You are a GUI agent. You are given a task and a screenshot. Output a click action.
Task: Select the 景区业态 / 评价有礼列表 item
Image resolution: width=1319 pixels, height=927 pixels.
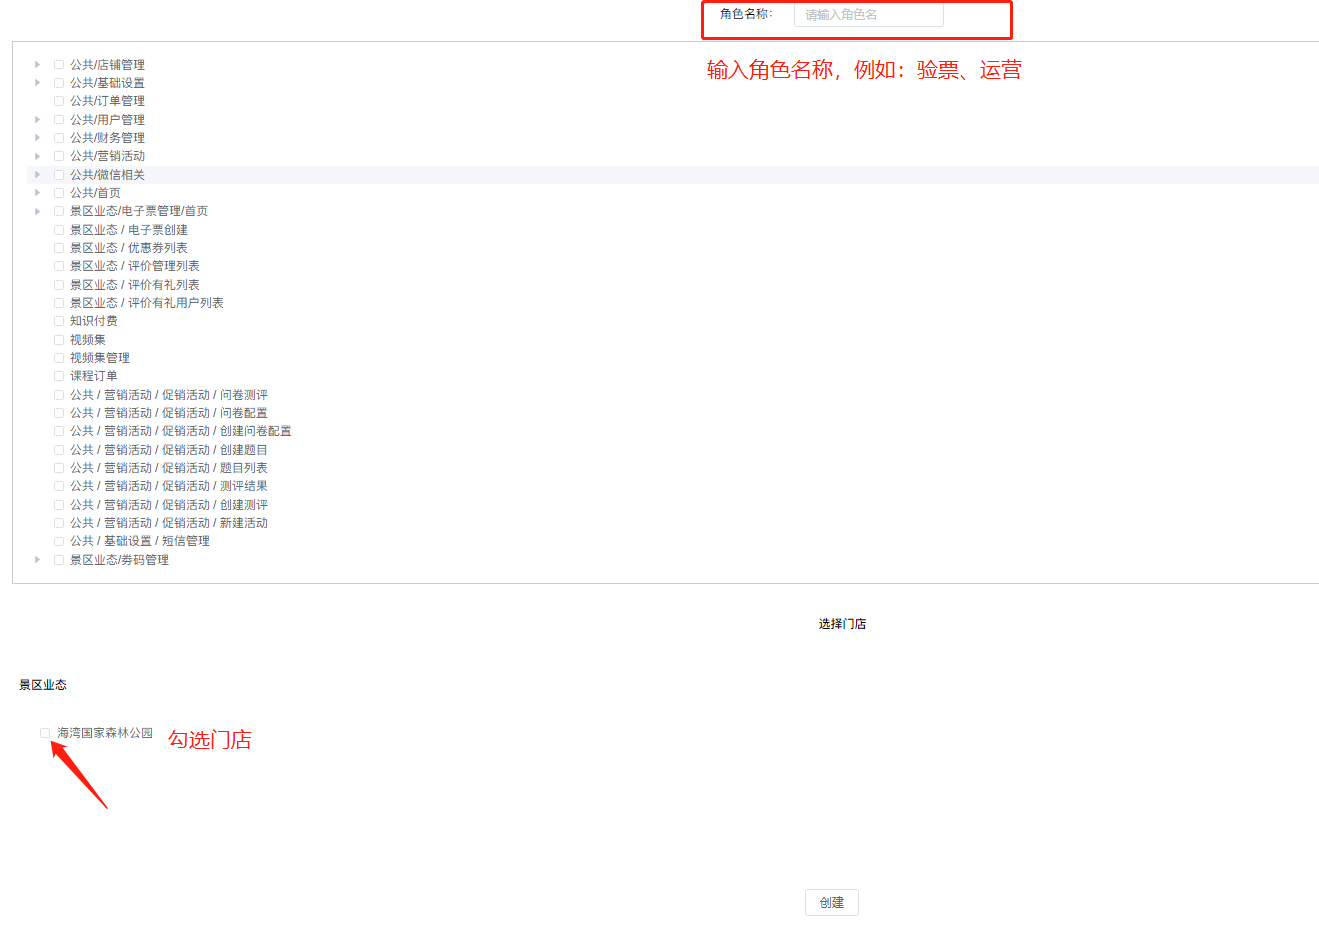pyautogui.click(x=58, y=283)
